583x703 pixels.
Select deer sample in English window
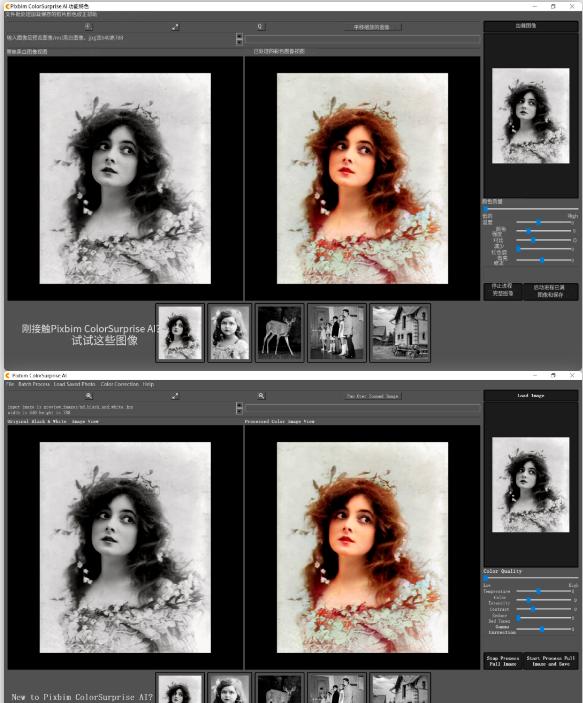coord(279,688)
